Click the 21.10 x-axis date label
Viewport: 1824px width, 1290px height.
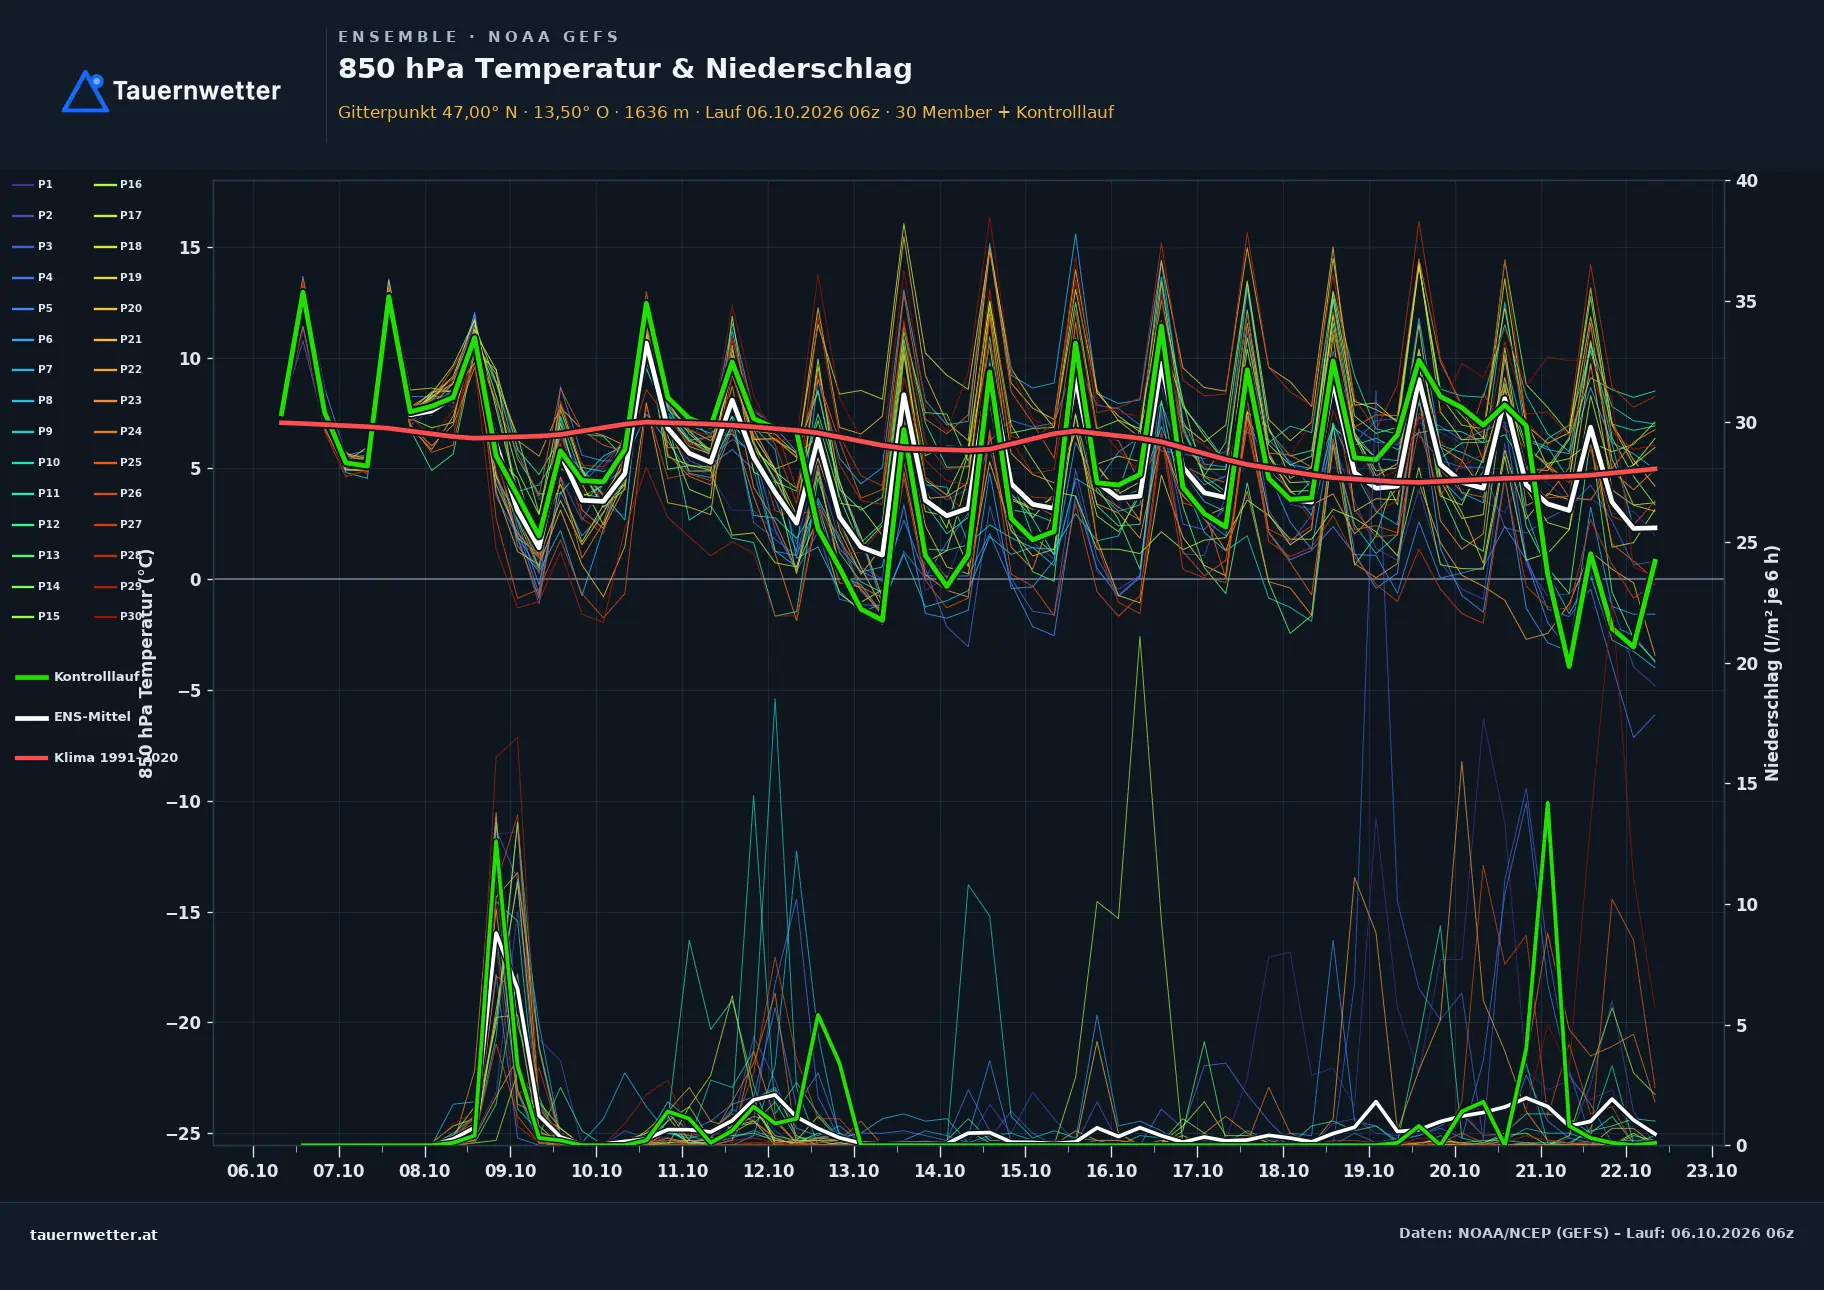point(1540,1171)
